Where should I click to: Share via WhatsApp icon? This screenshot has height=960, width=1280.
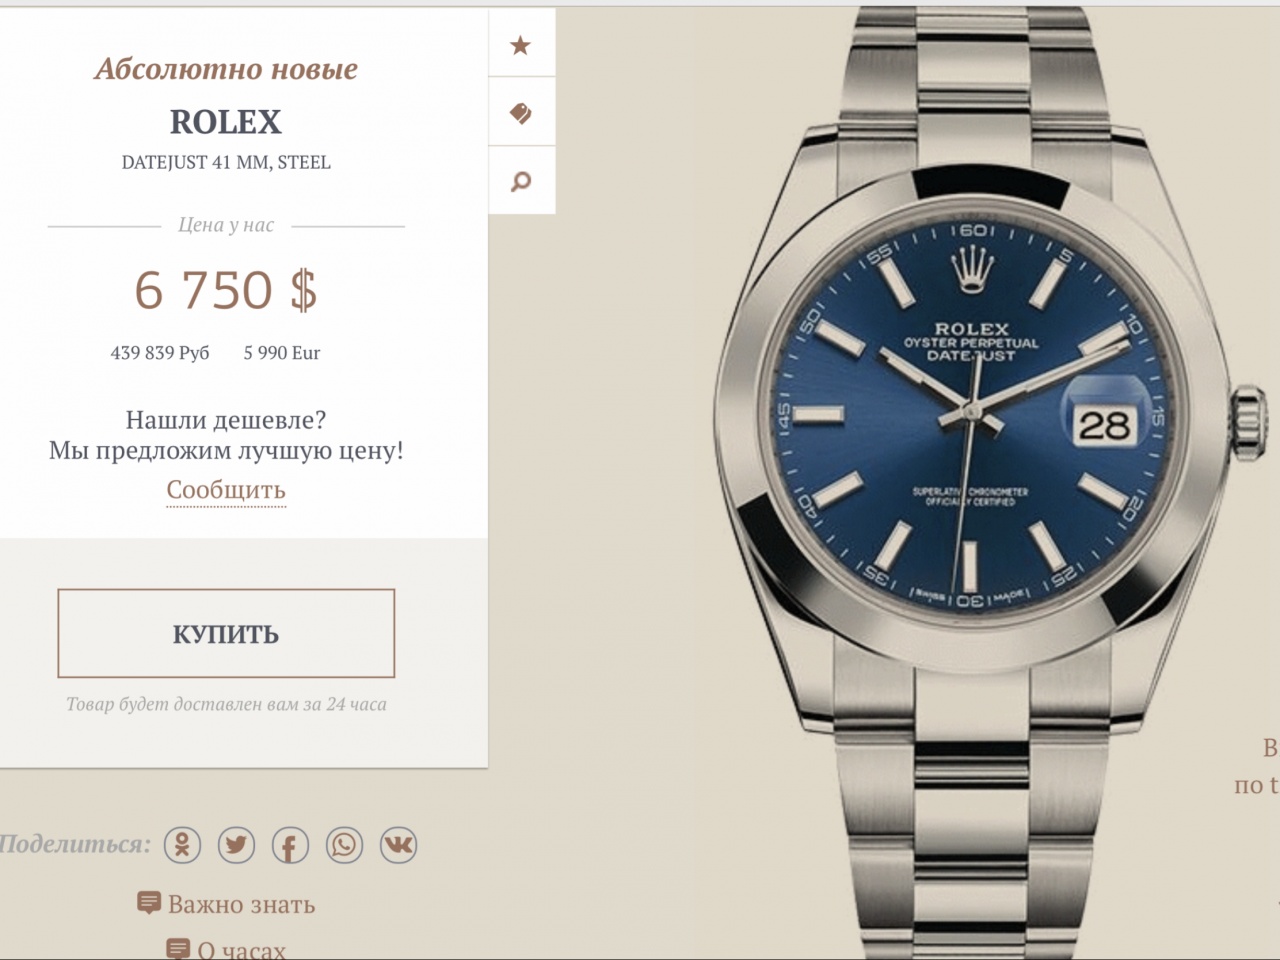(x=344, y=845)
